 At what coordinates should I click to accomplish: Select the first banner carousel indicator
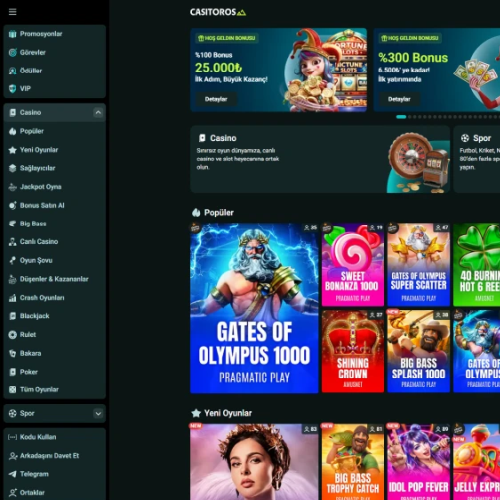(401, 117)
